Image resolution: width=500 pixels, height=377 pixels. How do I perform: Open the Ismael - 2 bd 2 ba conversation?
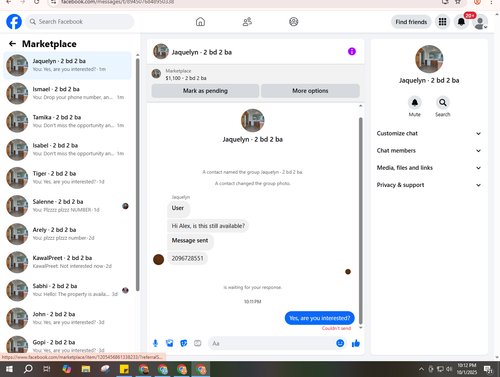pyautogui.click(x=67, y=93)
